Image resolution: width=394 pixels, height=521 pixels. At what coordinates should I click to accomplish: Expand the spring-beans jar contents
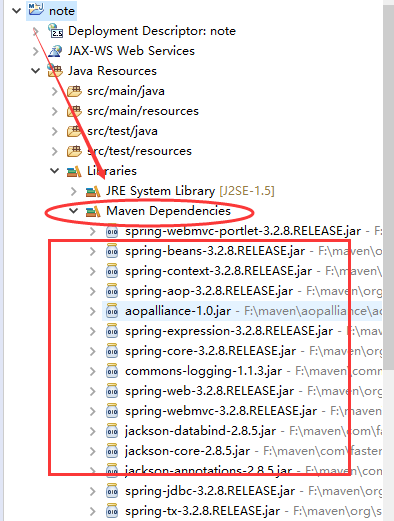93,251
